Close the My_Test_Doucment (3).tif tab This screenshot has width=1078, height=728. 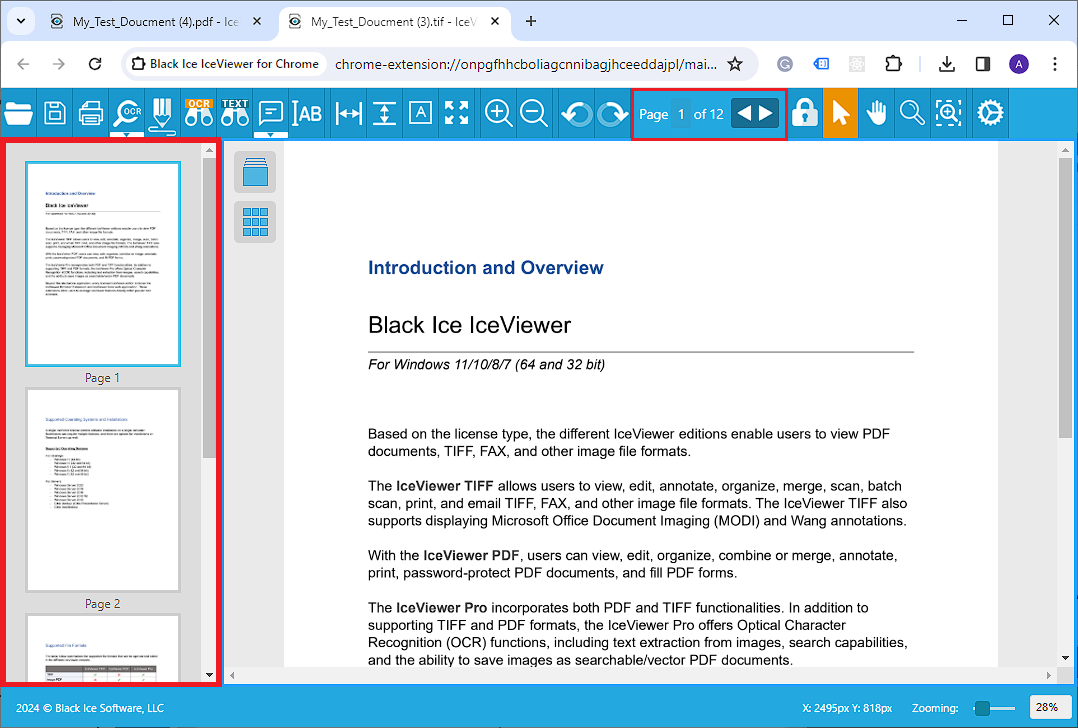click(494, 21)
